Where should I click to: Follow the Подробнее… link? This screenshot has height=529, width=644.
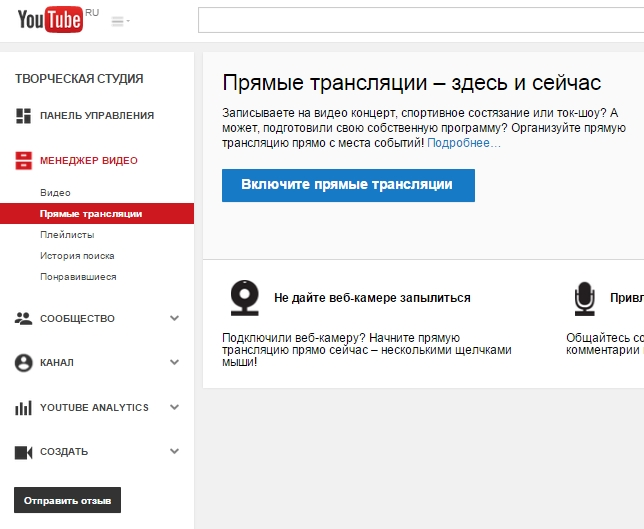point(464,143)
